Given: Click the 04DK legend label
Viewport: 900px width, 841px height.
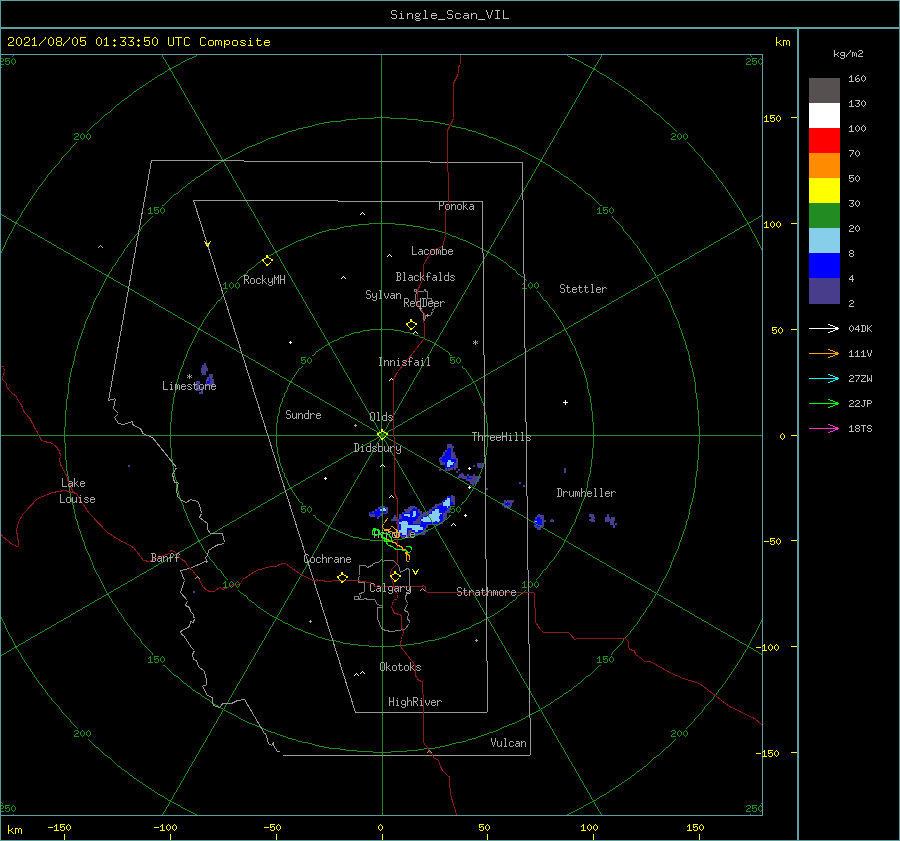Looking at the screenshot, I should tap(860, 328).
